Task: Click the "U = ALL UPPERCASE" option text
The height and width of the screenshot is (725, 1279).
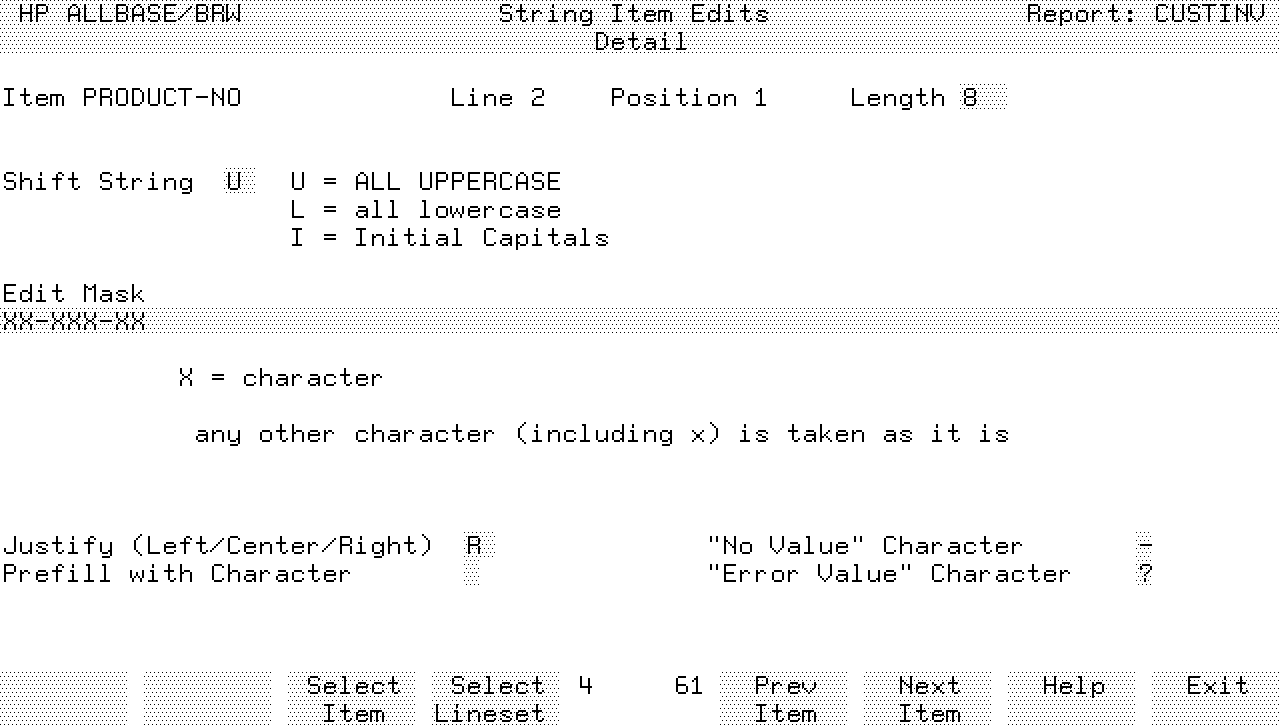Action: [x=425, y=182]
